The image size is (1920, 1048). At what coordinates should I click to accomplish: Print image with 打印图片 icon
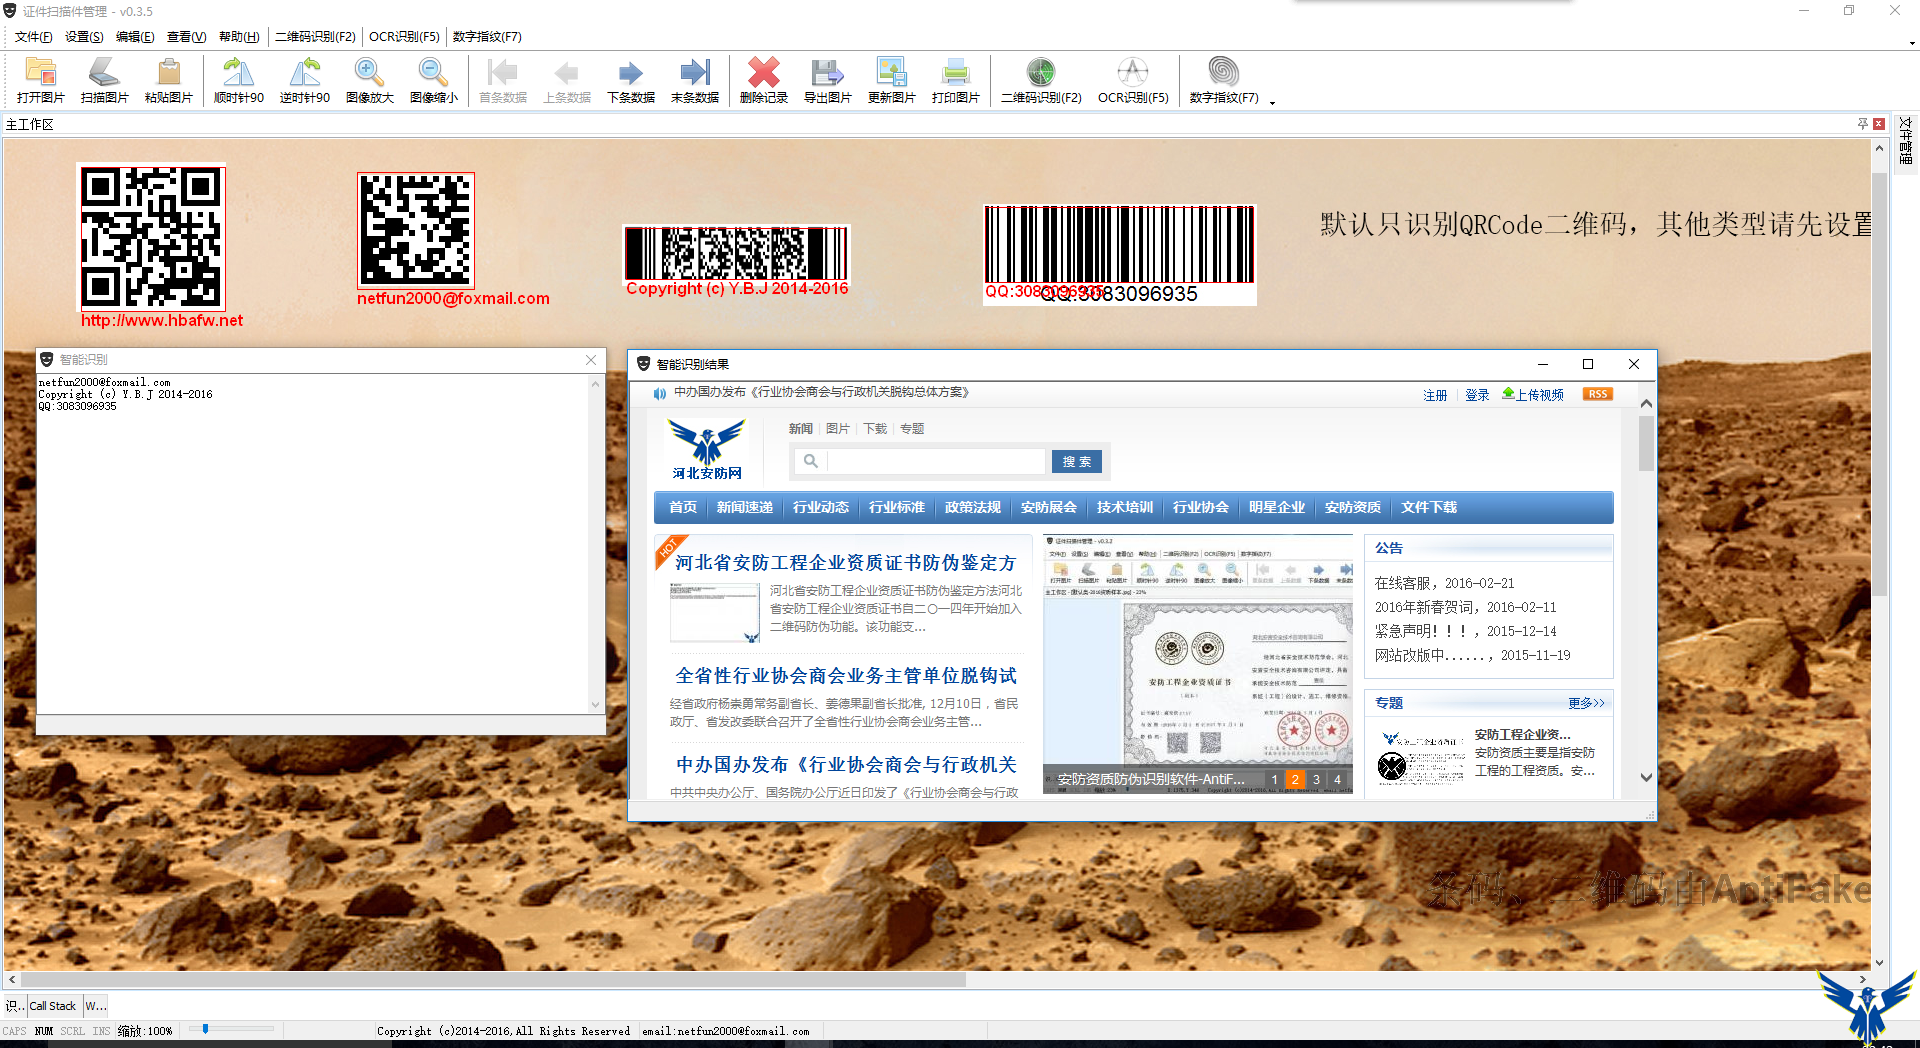tap(956, 80)
